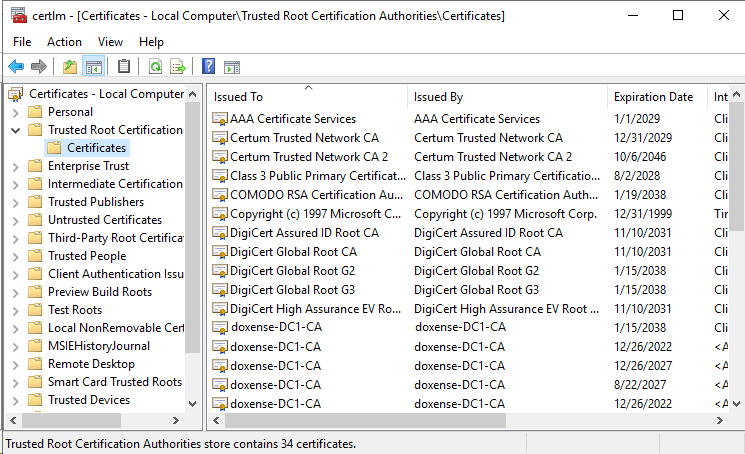Screen dimensions: 745x454
Task: Select Untrusted Certificates in the tree
Action: coord(104,220)
